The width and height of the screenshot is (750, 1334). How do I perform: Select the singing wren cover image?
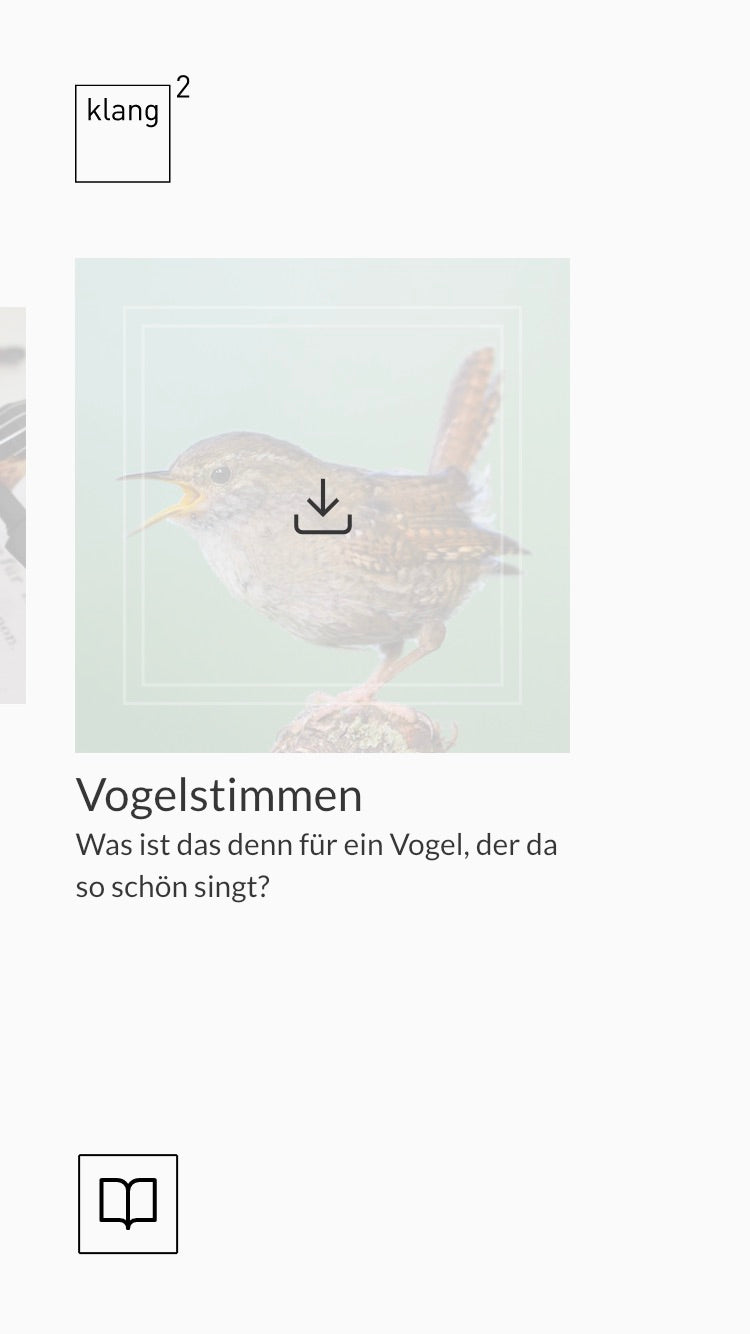coord(322,505)
